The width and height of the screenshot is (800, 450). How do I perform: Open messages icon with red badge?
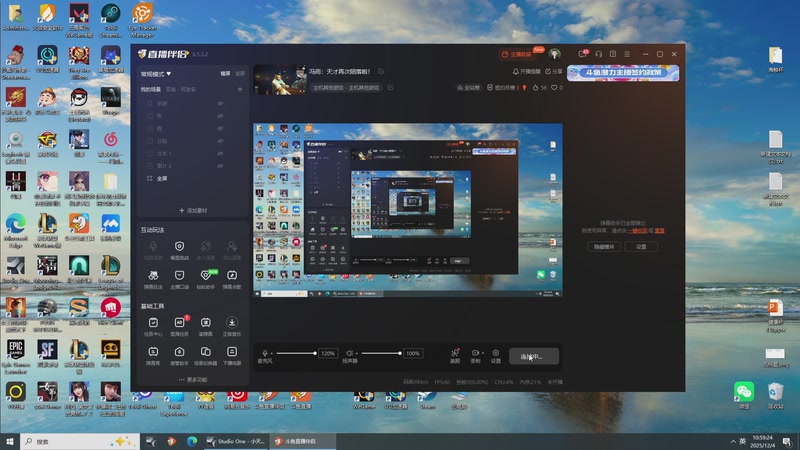click(583, 54)
